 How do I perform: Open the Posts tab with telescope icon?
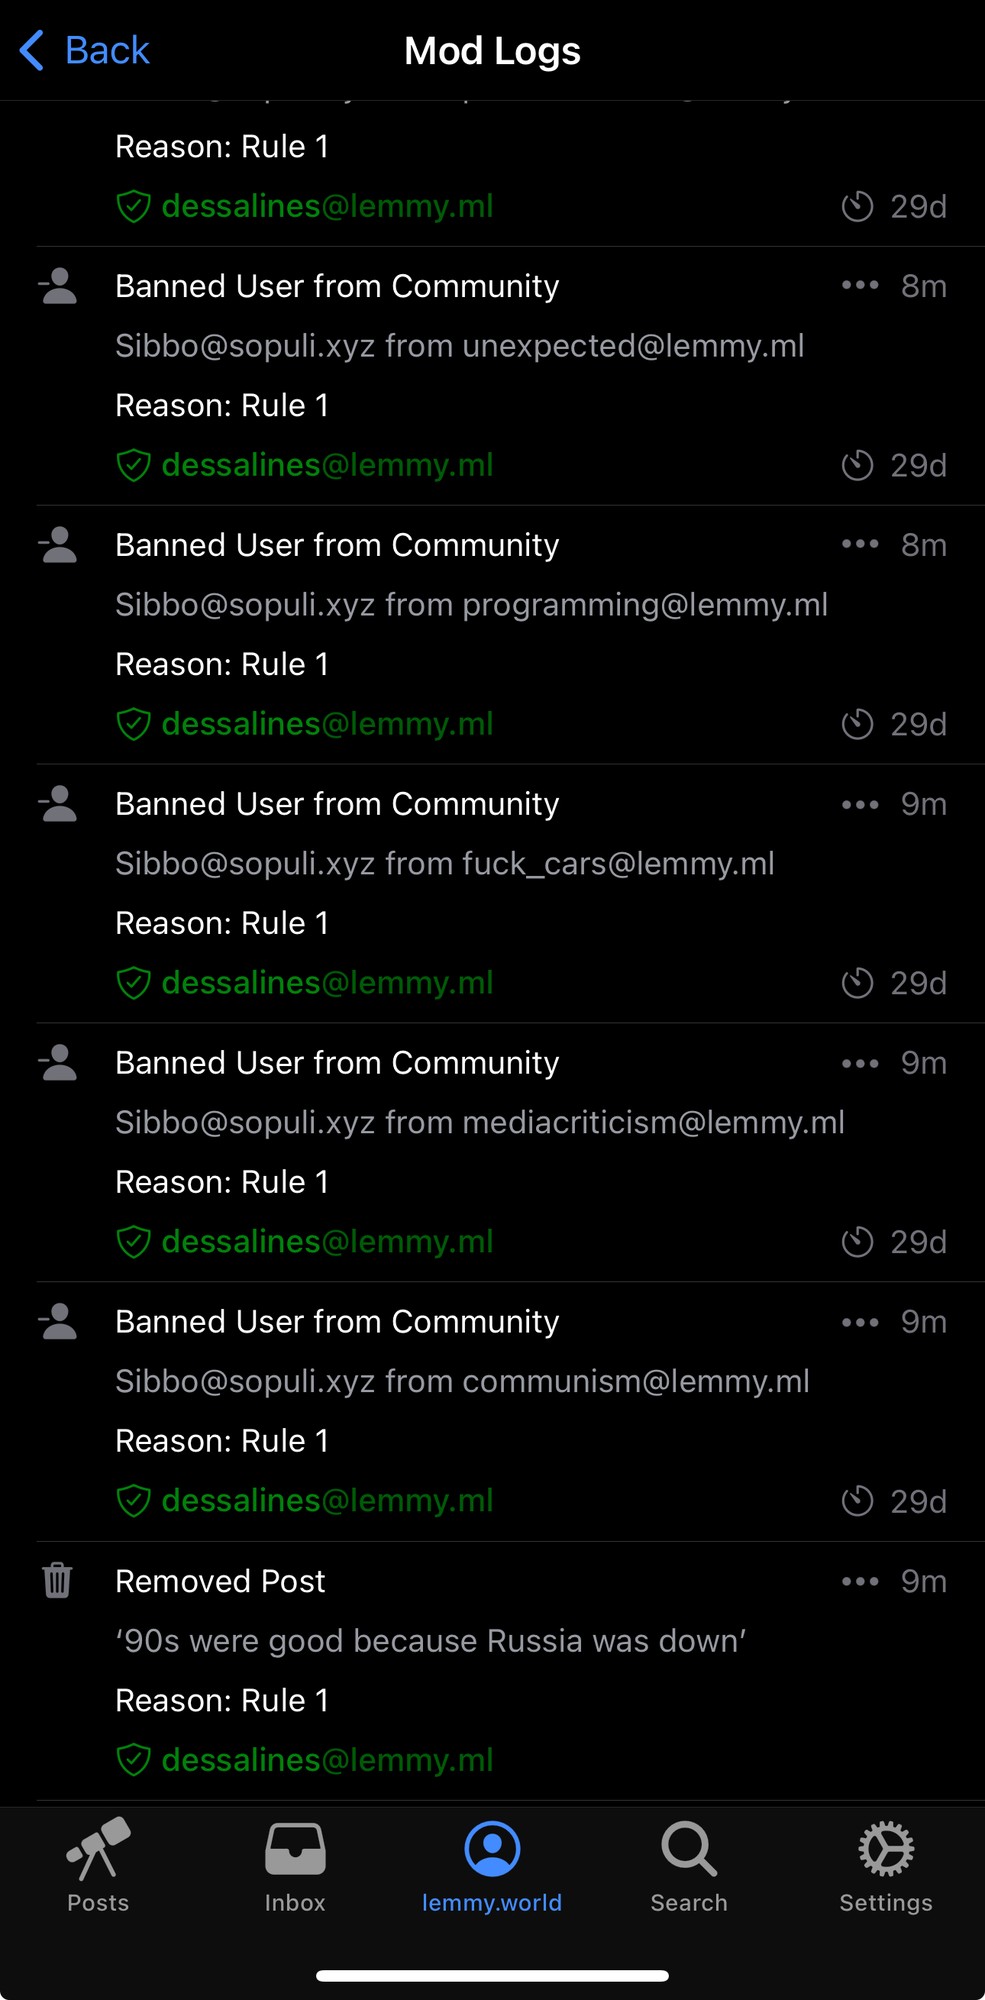coord(98,1865)
